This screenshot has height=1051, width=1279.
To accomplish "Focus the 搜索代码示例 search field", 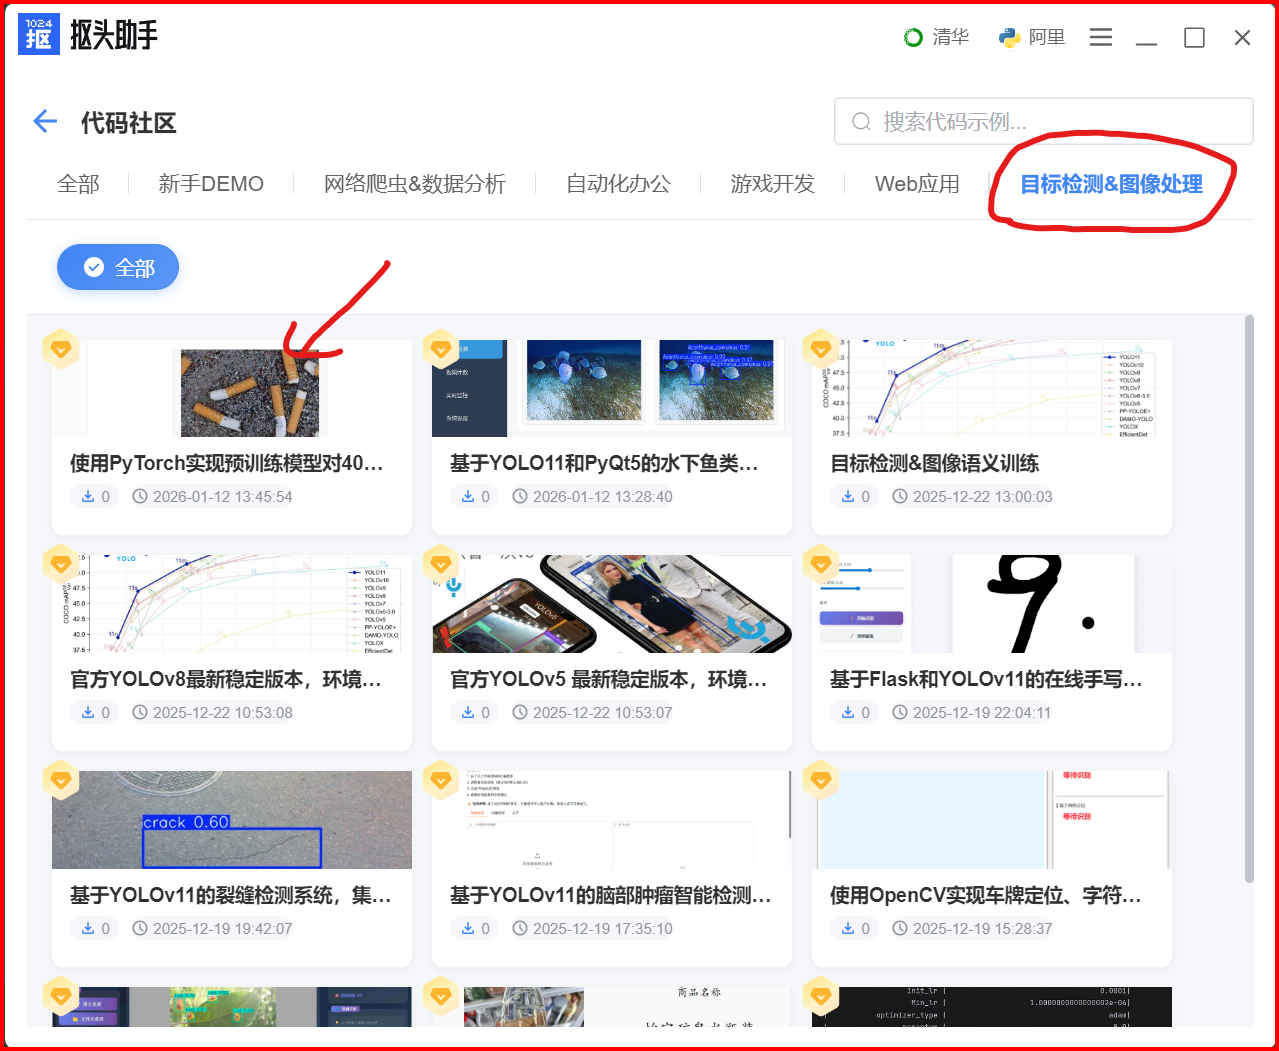I will (x=1044, y=121).
